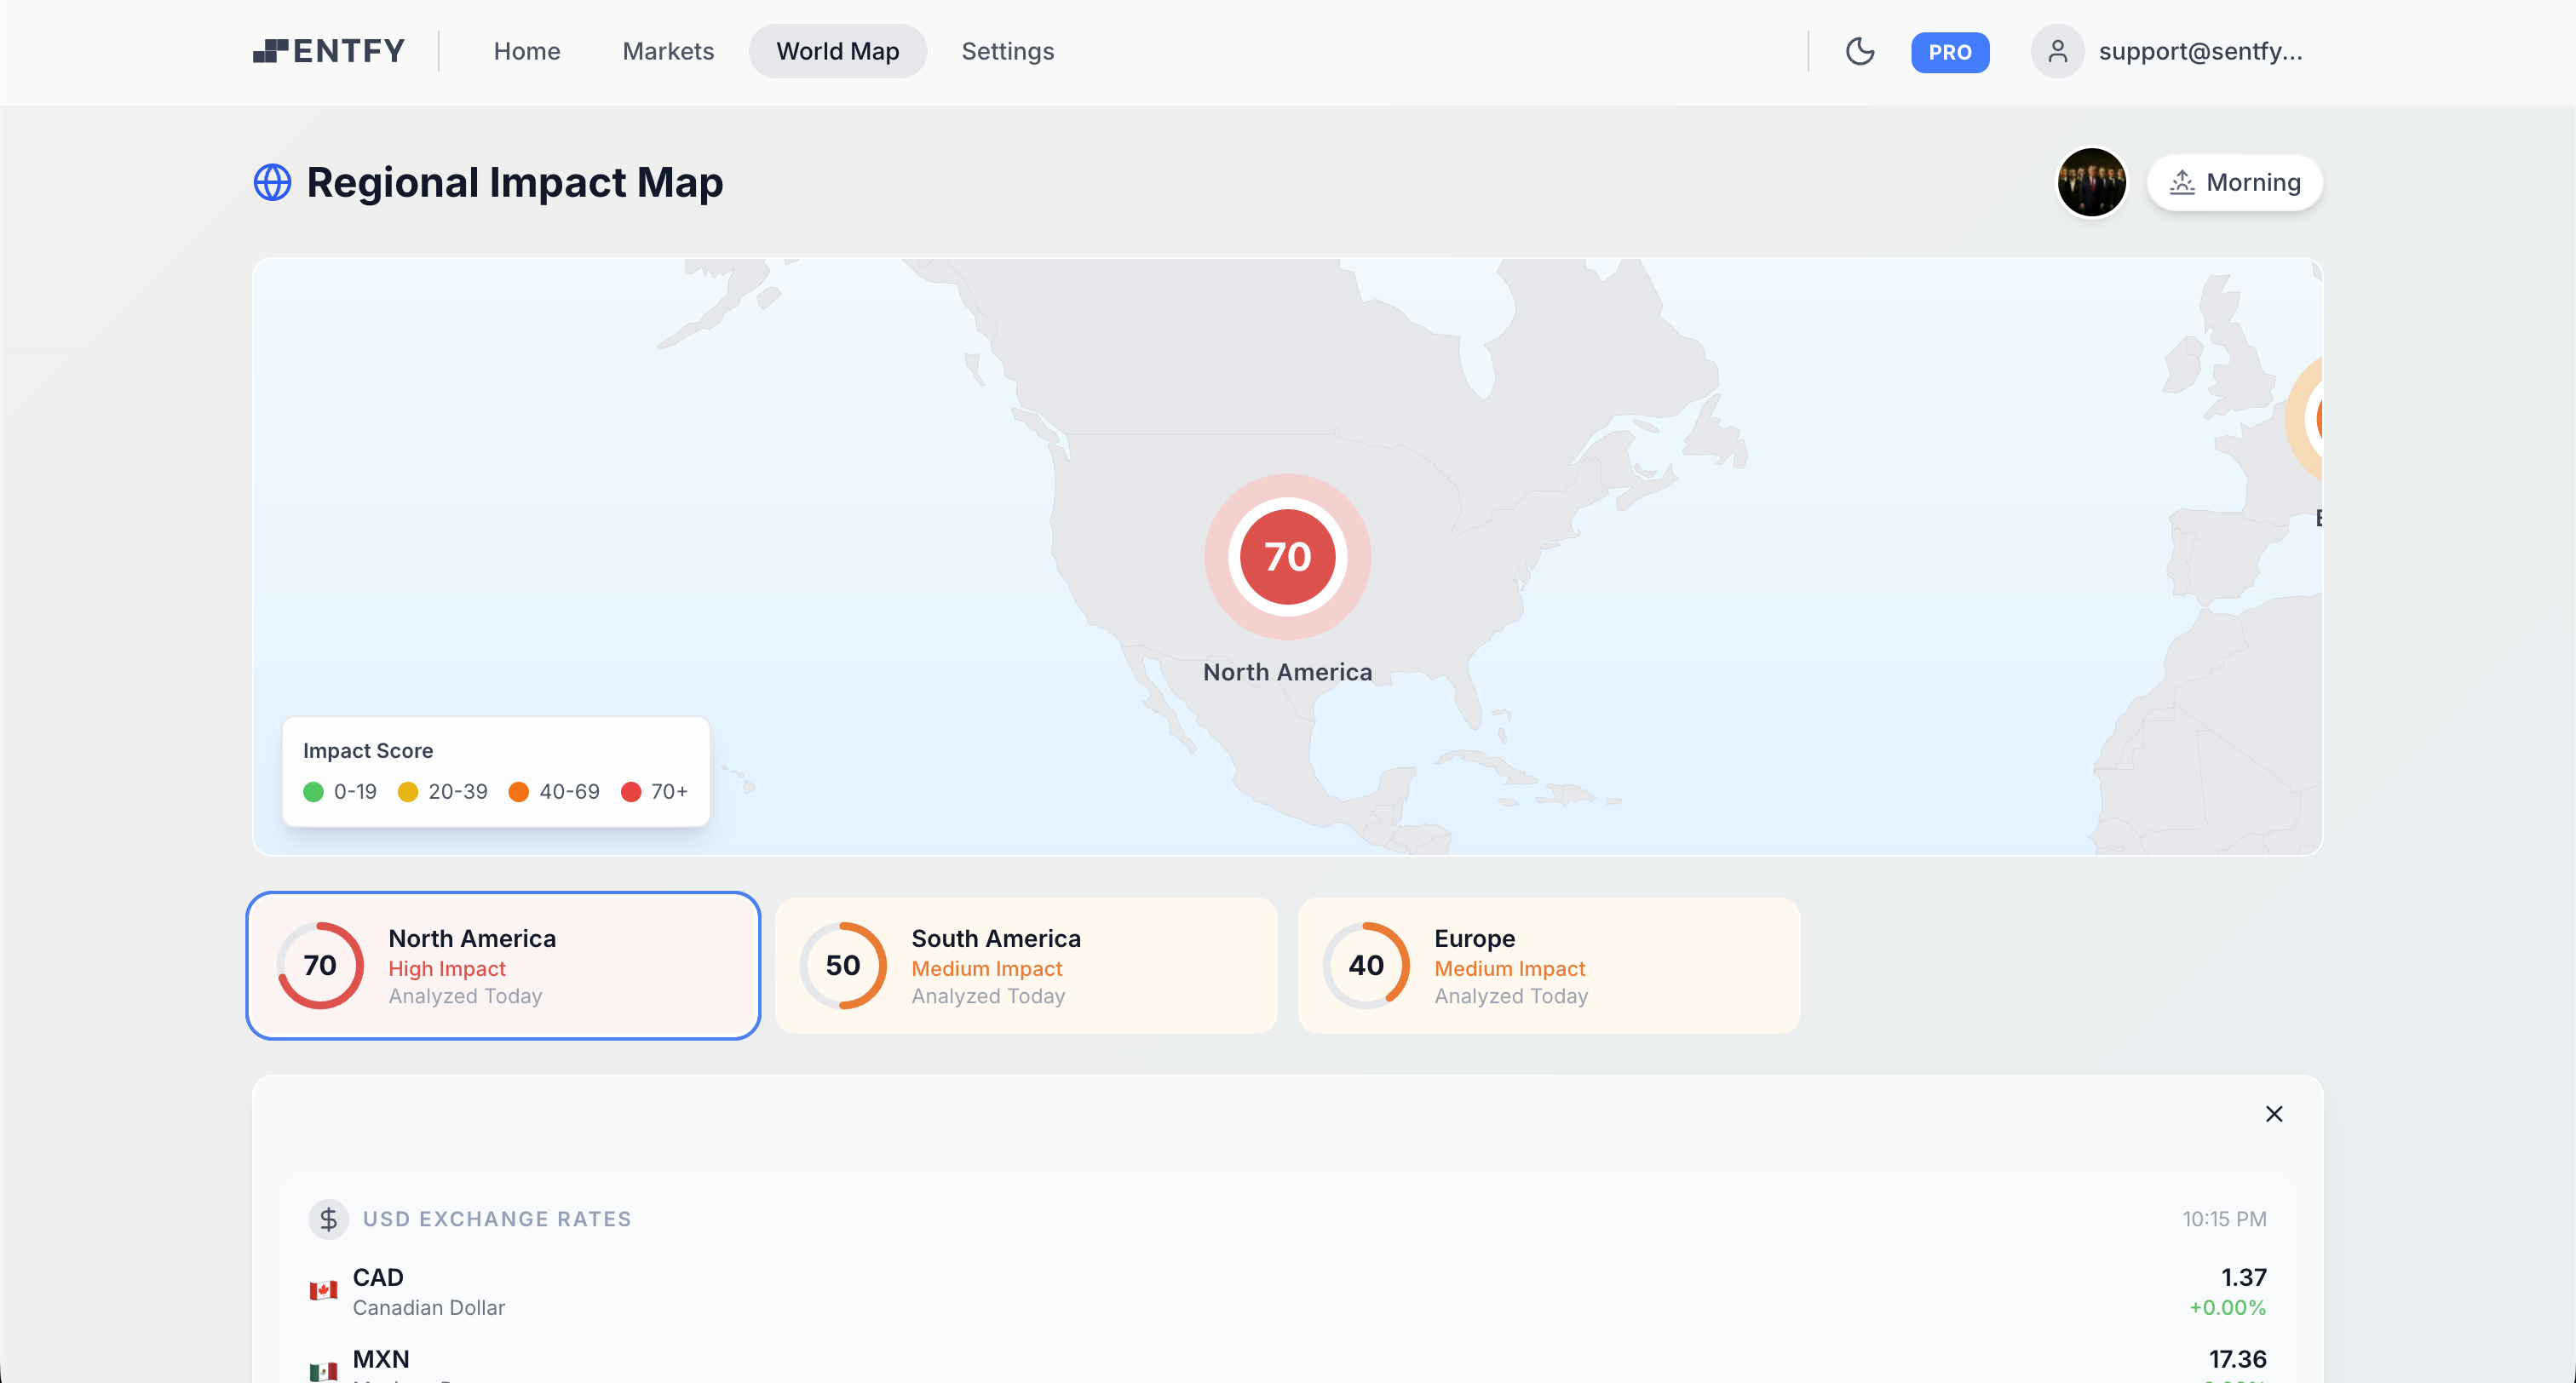
Task: Click the Canadian flag beside CAD
Action: coord(323,1290)
